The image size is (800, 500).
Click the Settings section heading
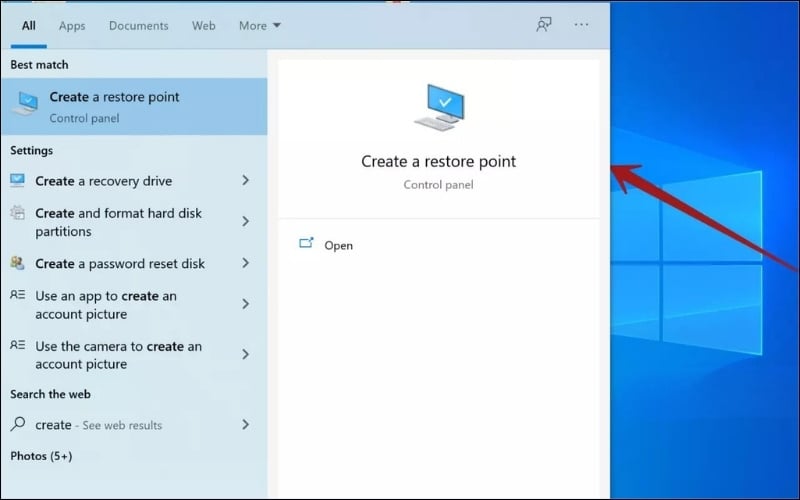pos(32,151)
